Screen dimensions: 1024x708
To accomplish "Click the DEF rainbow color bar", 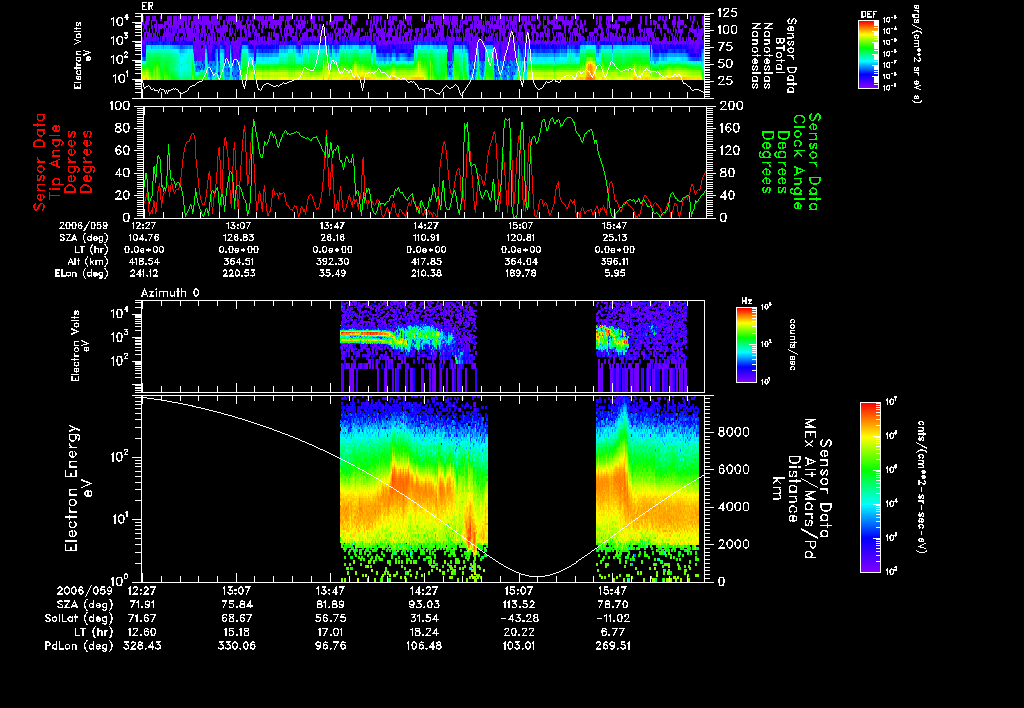I will tap(868, 54).
